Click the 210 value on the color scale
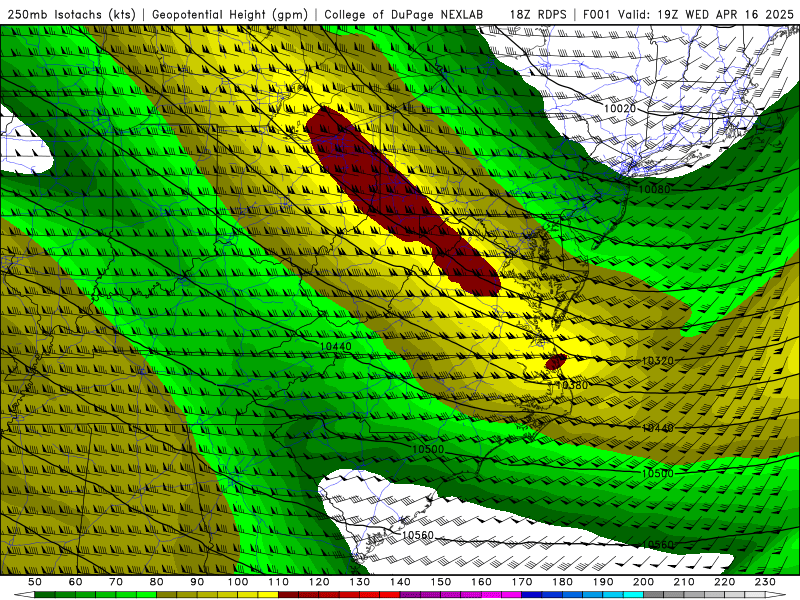Screen dimensions: 800x600 [684, 582]
